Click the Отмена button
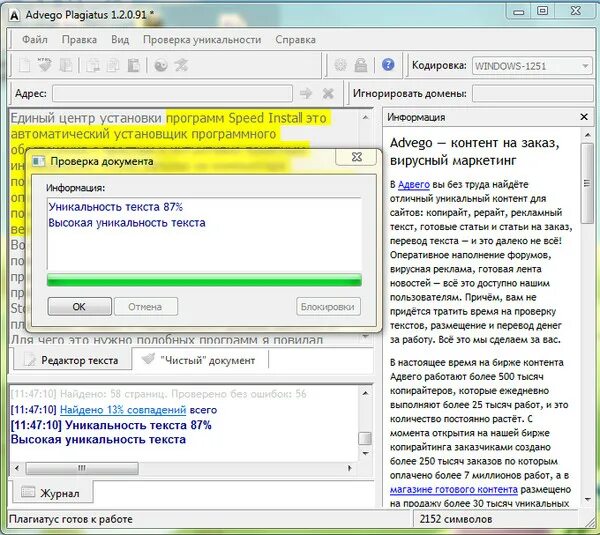 [x=146, y=307]
